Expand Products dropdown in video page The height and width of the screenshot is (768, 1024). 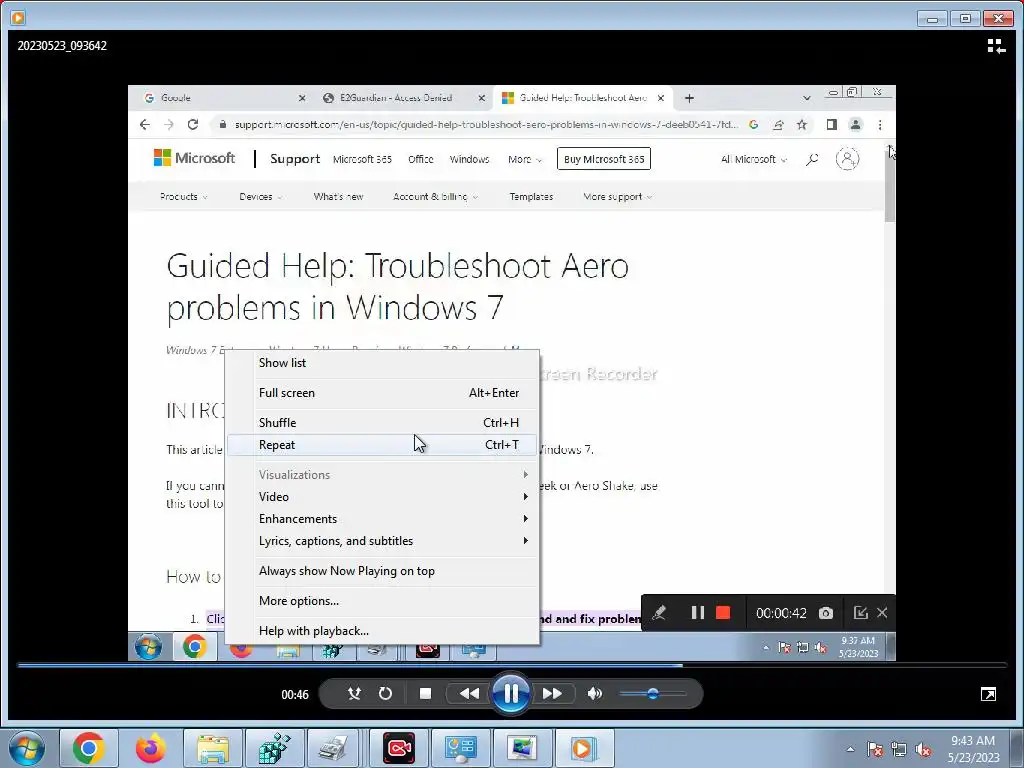pos(184,197)
